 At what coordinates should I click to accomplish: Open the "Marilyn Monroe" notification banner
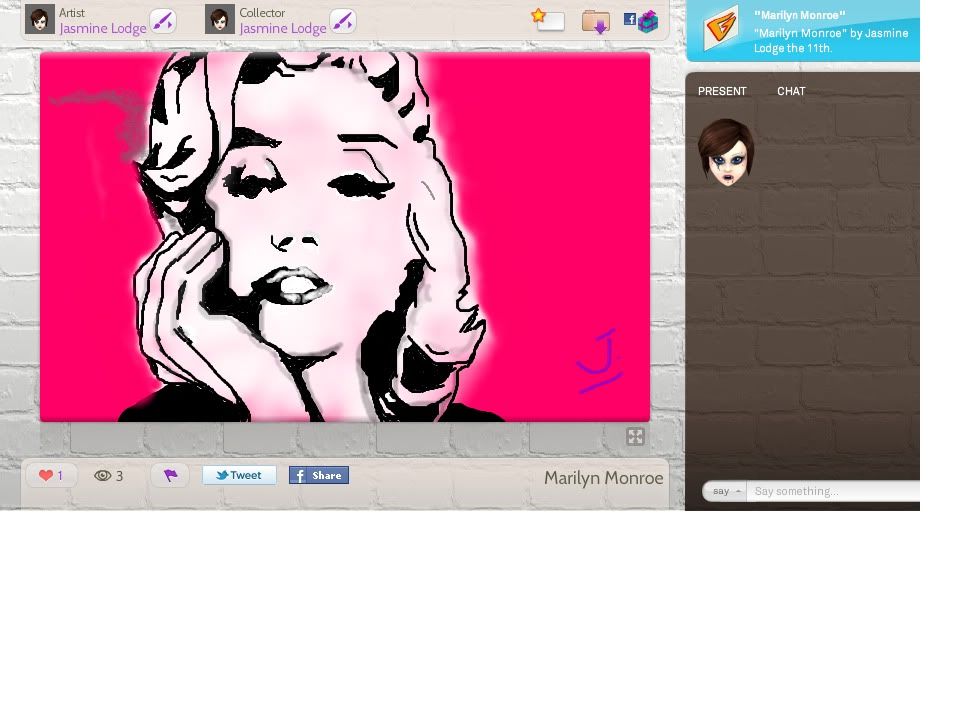point(802,31)
